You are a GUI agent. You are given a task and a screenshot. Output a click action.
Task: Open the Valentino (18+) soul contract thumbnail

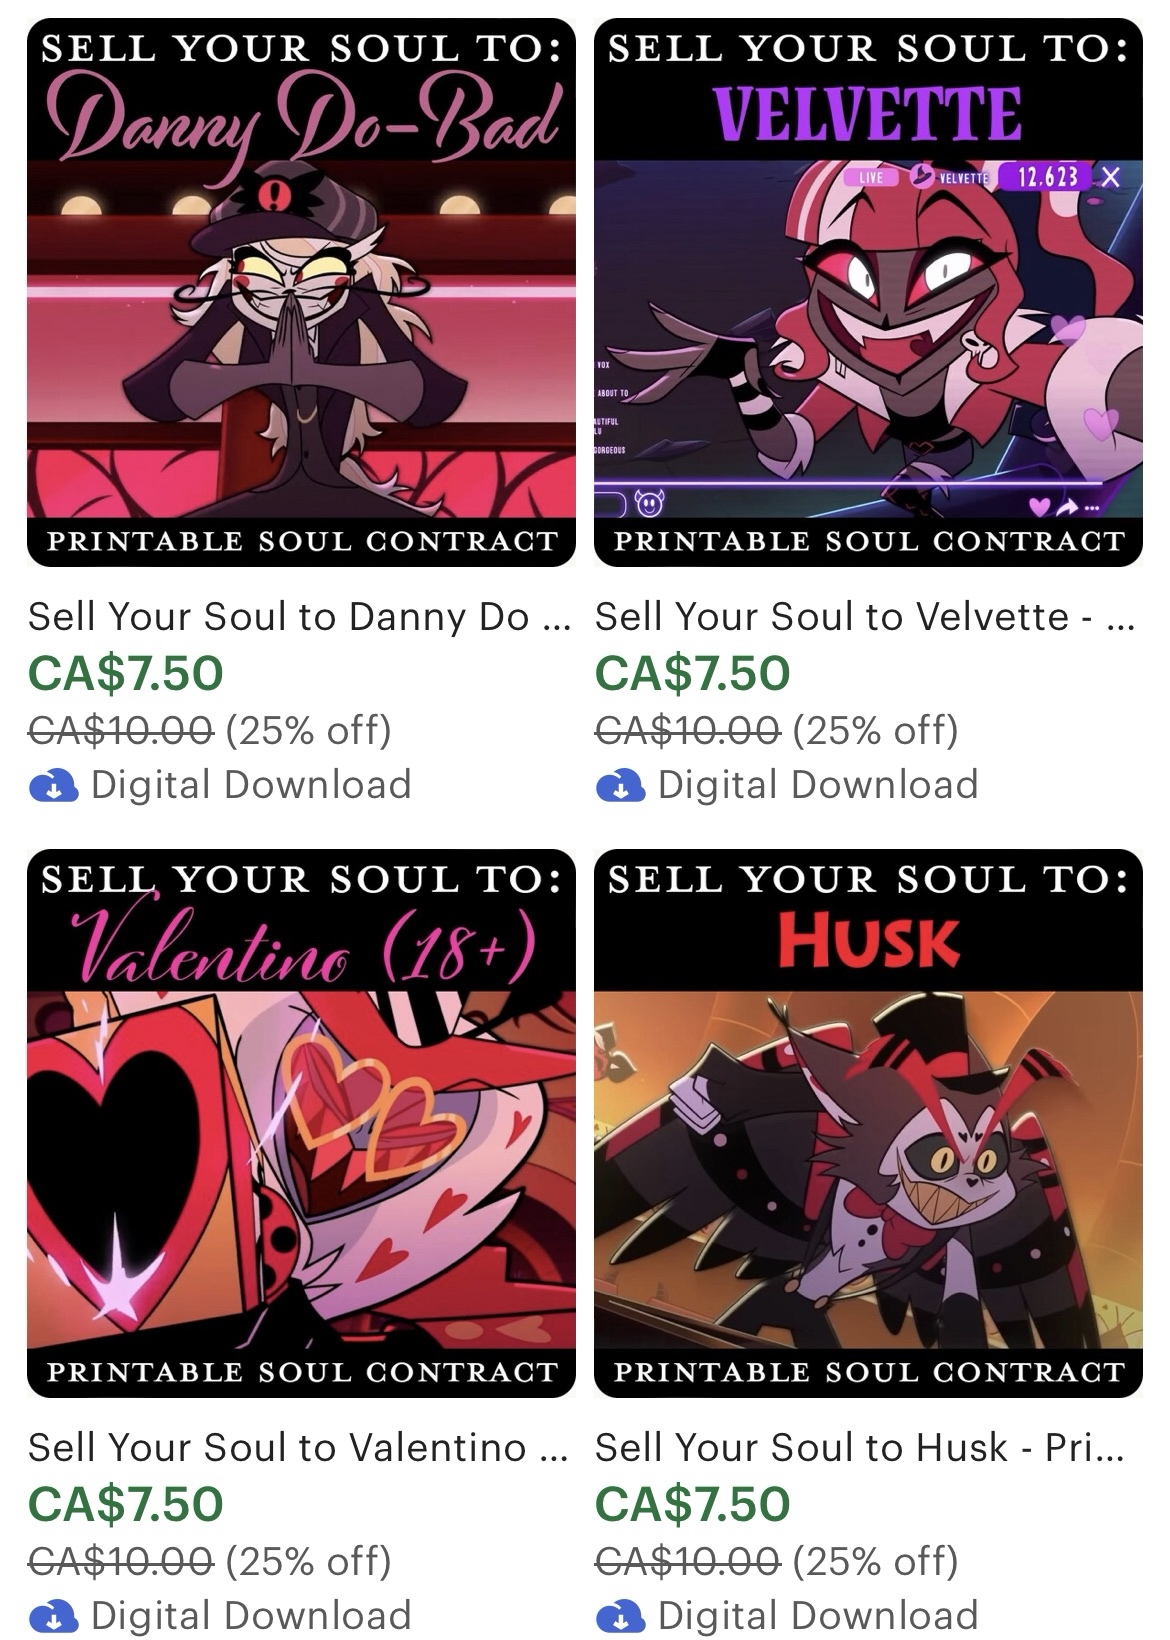(x=301, y=1123)
